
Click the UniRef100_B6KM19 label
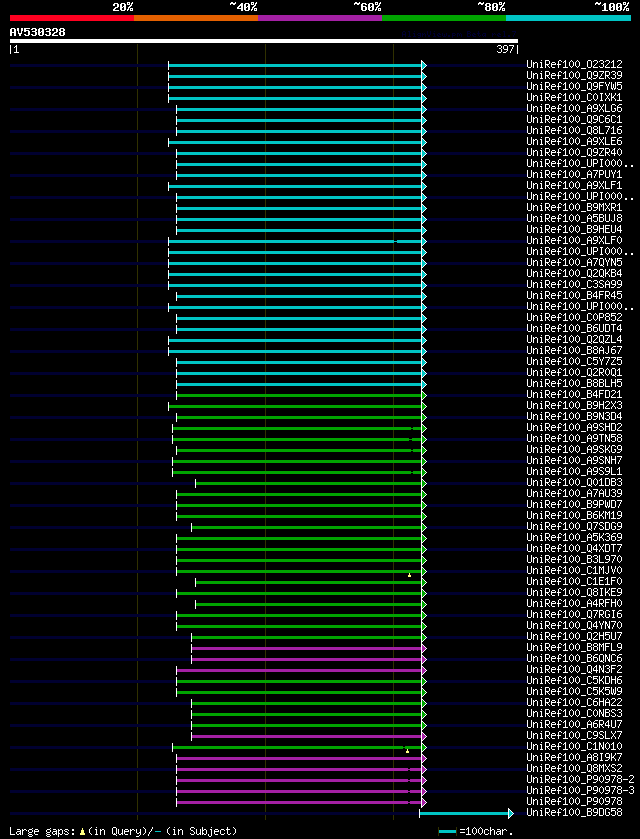pos(574,516)
